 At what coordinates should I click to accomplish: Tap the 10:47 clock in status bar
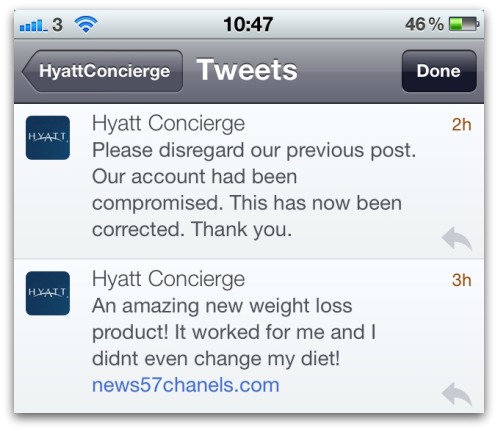[x=248, y=24]
